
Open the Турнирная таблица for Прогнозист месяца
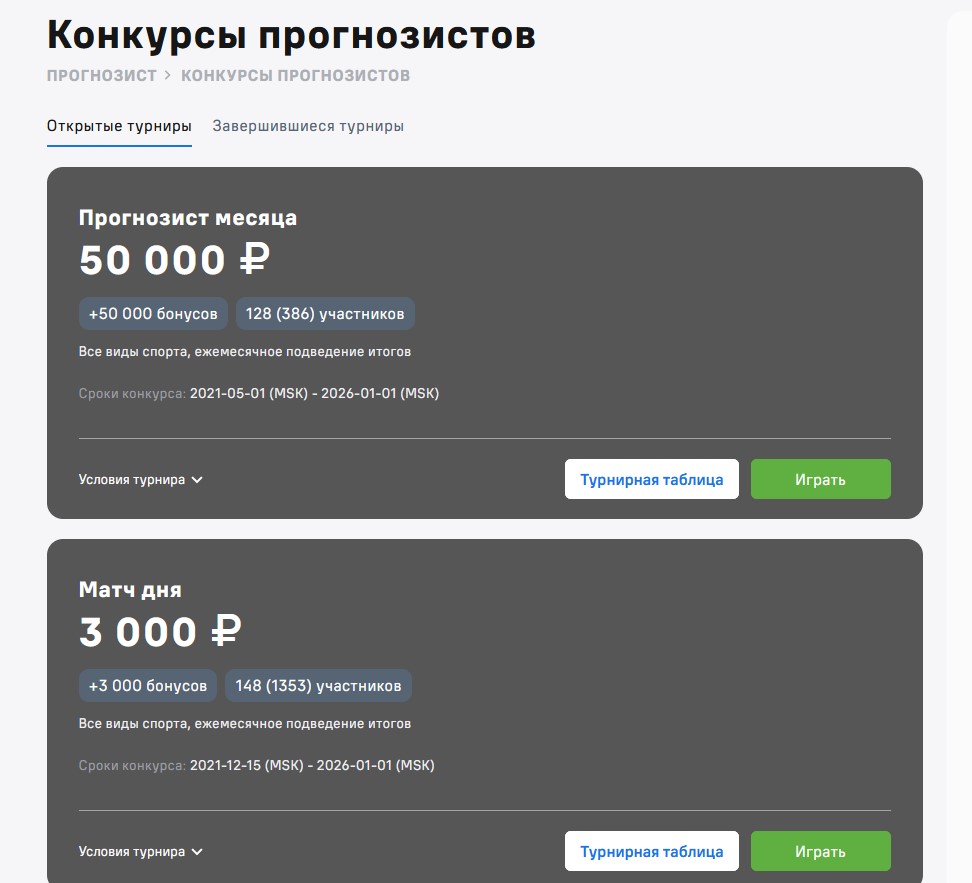click(x=651, y=479)
